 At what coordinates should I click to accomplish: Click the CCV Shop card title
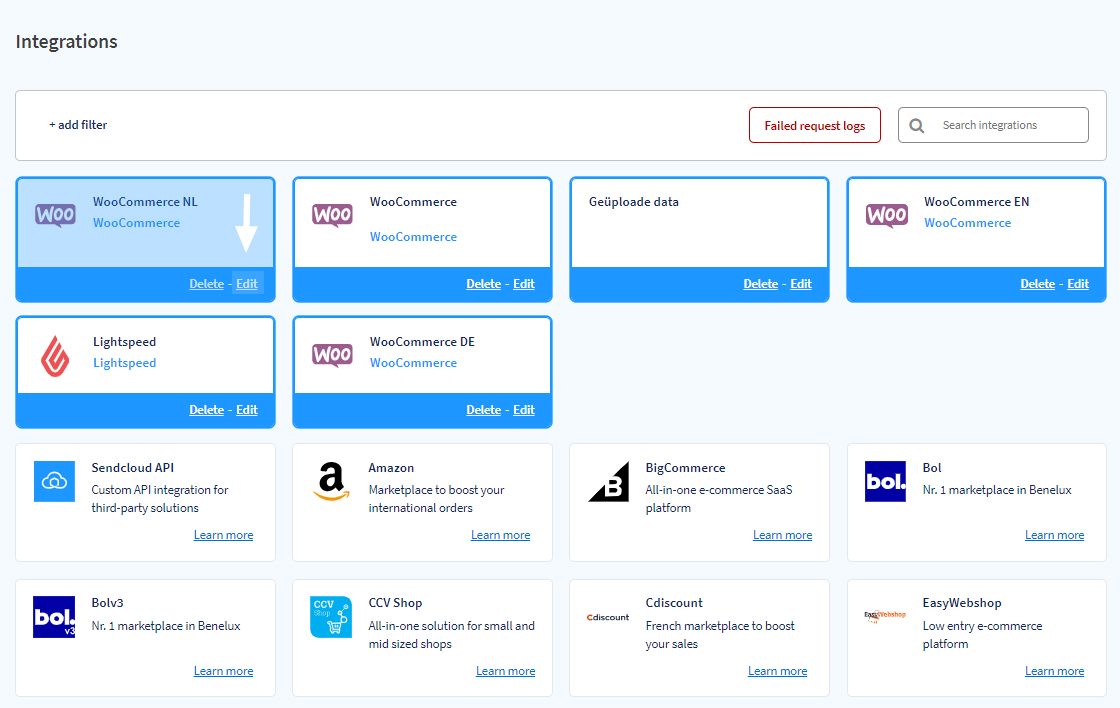(396, 603)
